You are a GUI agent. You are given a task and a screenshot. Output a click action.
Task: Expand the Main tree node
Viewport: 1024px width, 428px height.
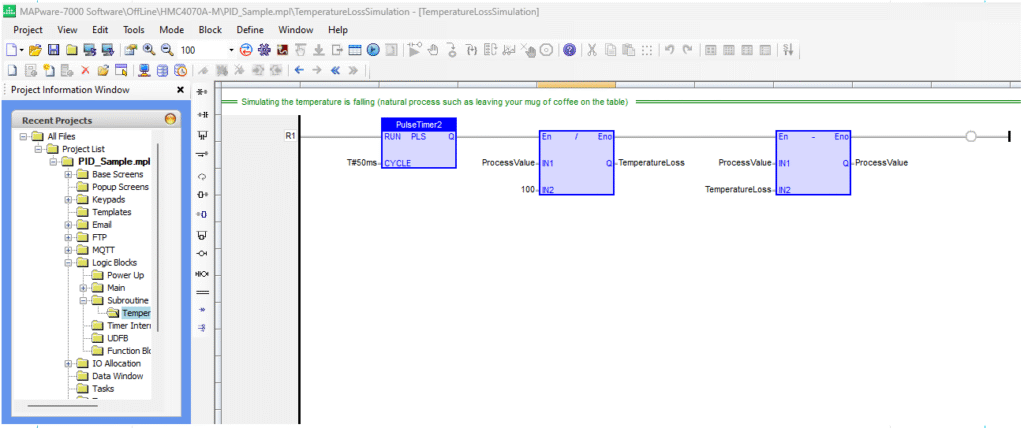pos(83,288)
